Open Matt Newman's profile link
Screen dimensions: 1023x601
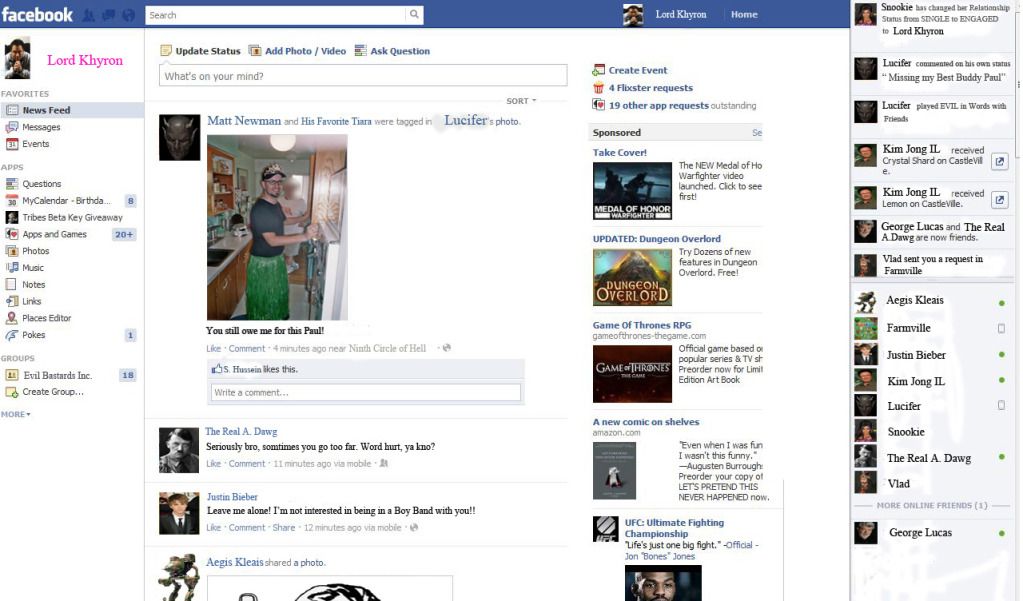[x=244, y=121]
